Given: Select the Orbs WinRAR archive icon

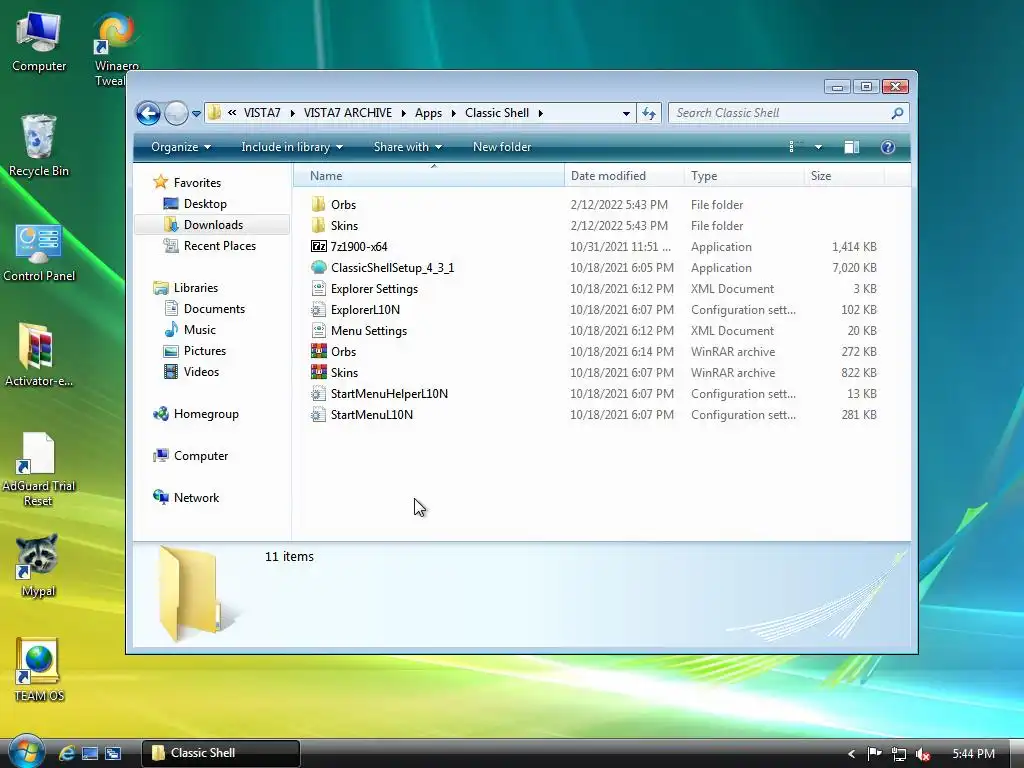Looking at the screenshot, I should 318,351.
